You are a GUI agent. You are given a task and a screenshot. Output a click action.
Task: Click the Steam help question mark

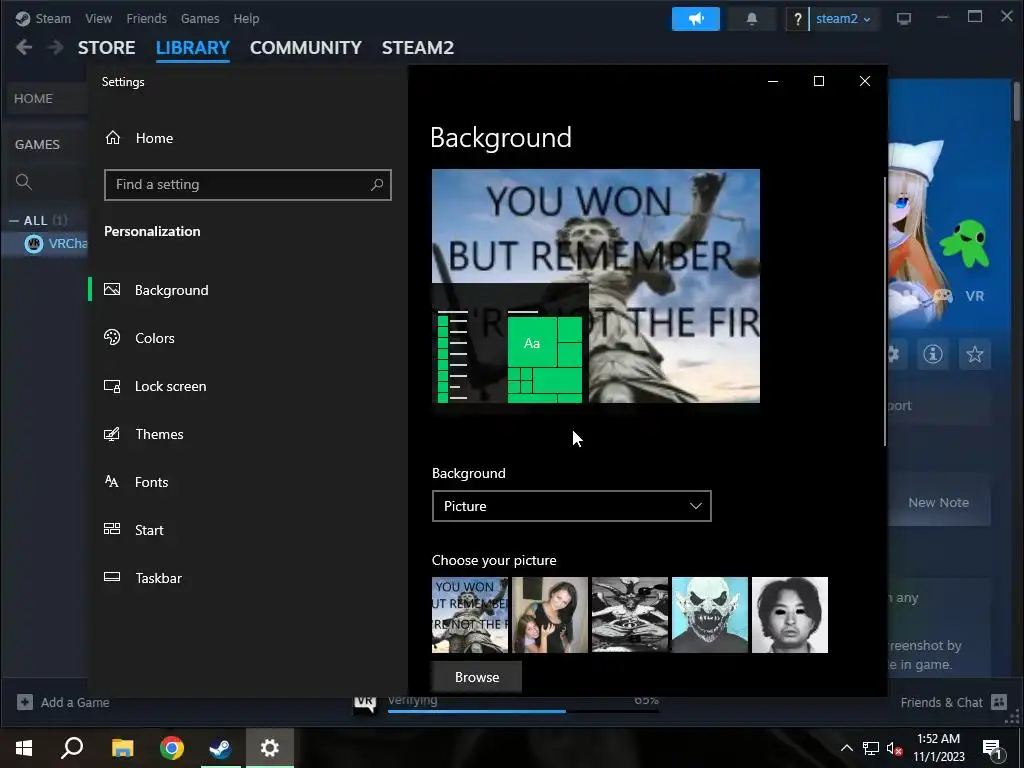pos(797,19)
